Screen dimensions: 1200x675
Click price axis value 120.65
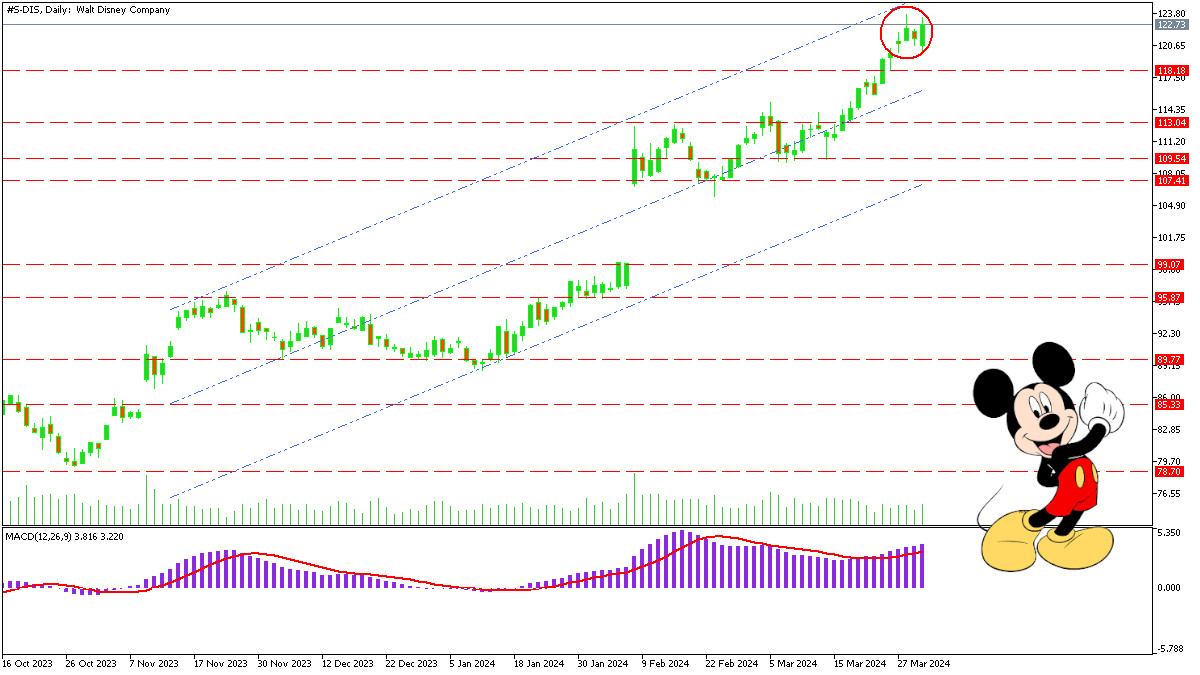(1173, 46)
